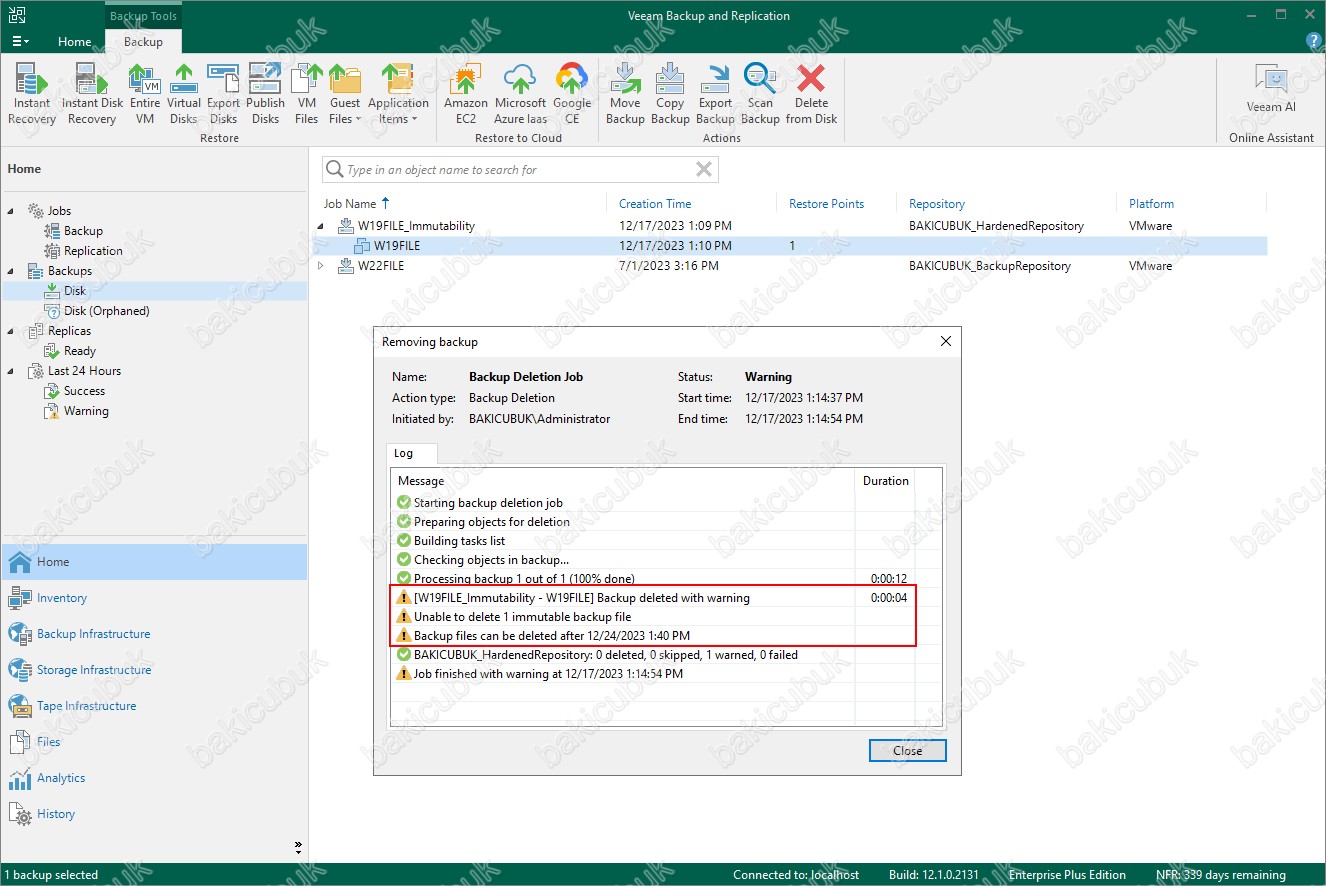1326x886 pixels.
Task: Select Warning under Last 24 Hours
Action: pos(86,411)
